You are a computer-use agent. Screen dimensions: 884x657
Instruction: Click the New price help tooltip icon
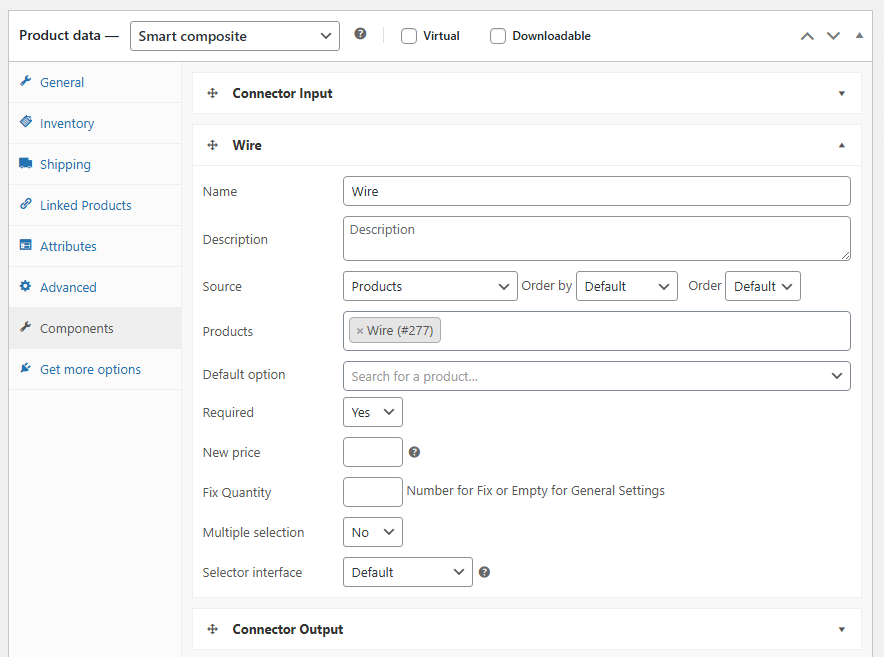pos(414,452)
